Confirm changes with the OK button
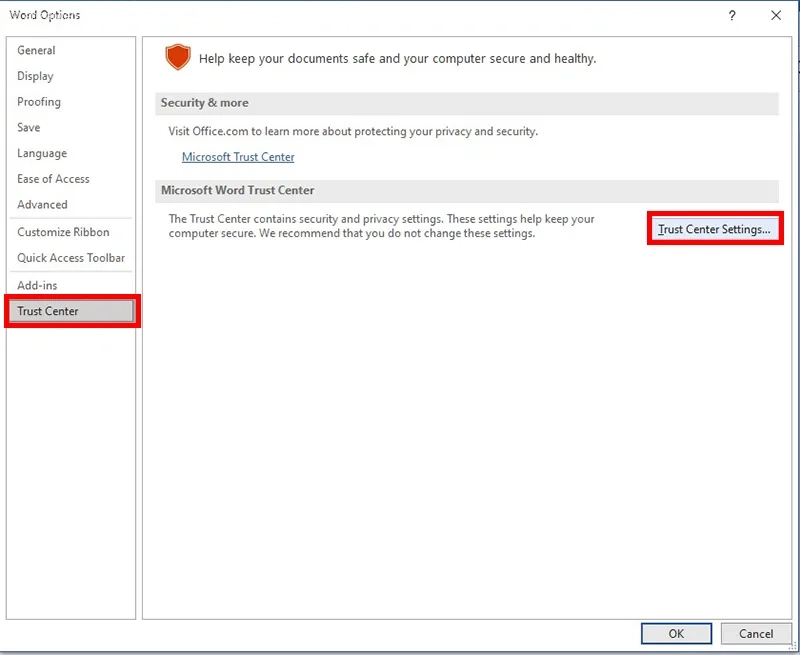 pos(676,633)
